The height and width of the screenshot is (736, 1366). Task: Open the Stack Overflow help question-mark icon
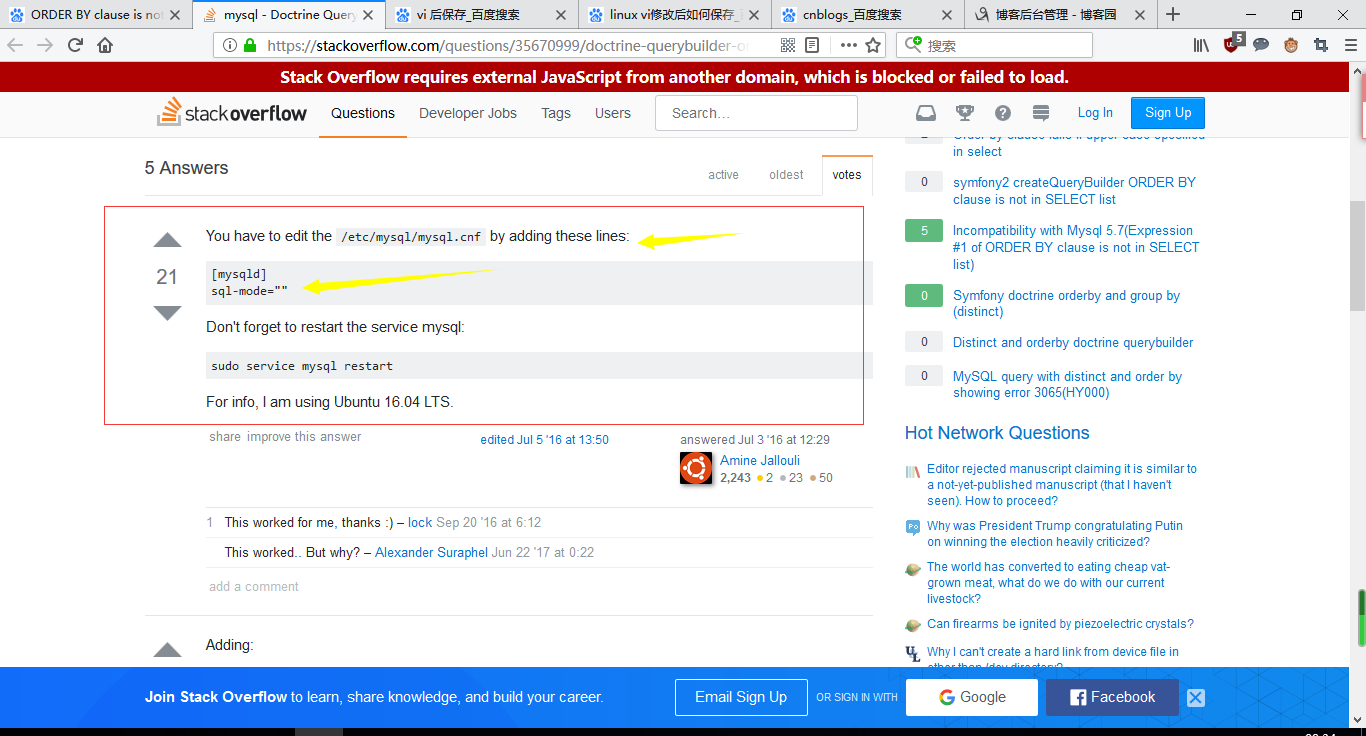click(1003, 113)
